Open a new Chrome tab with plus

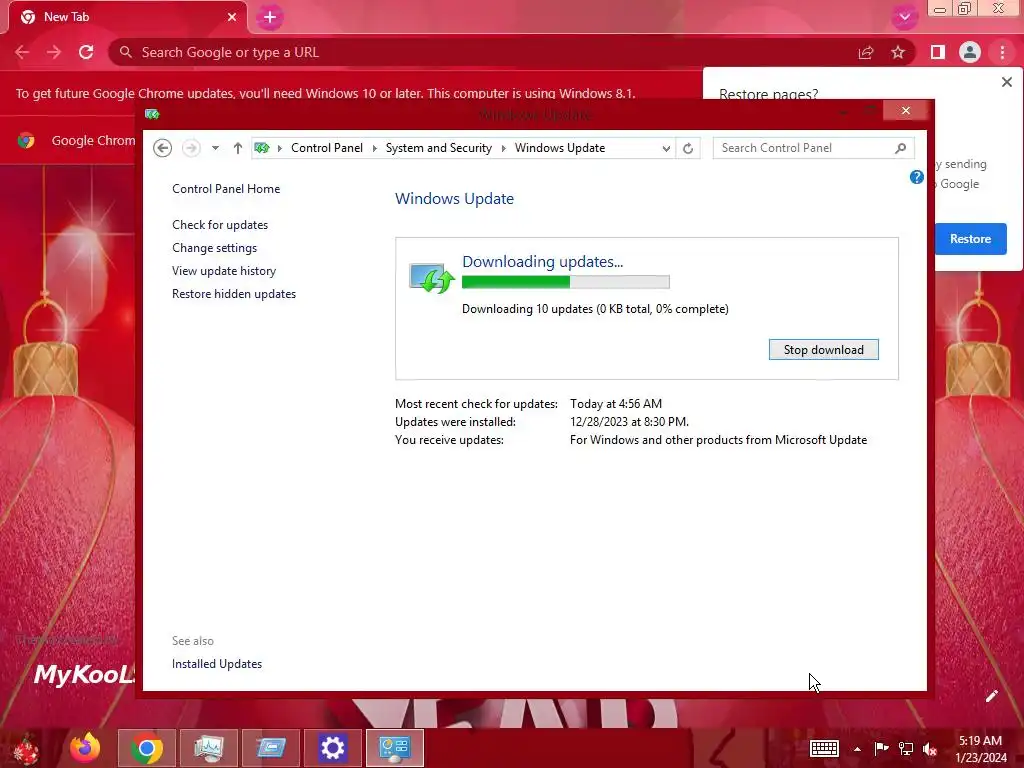click(270, 18)
